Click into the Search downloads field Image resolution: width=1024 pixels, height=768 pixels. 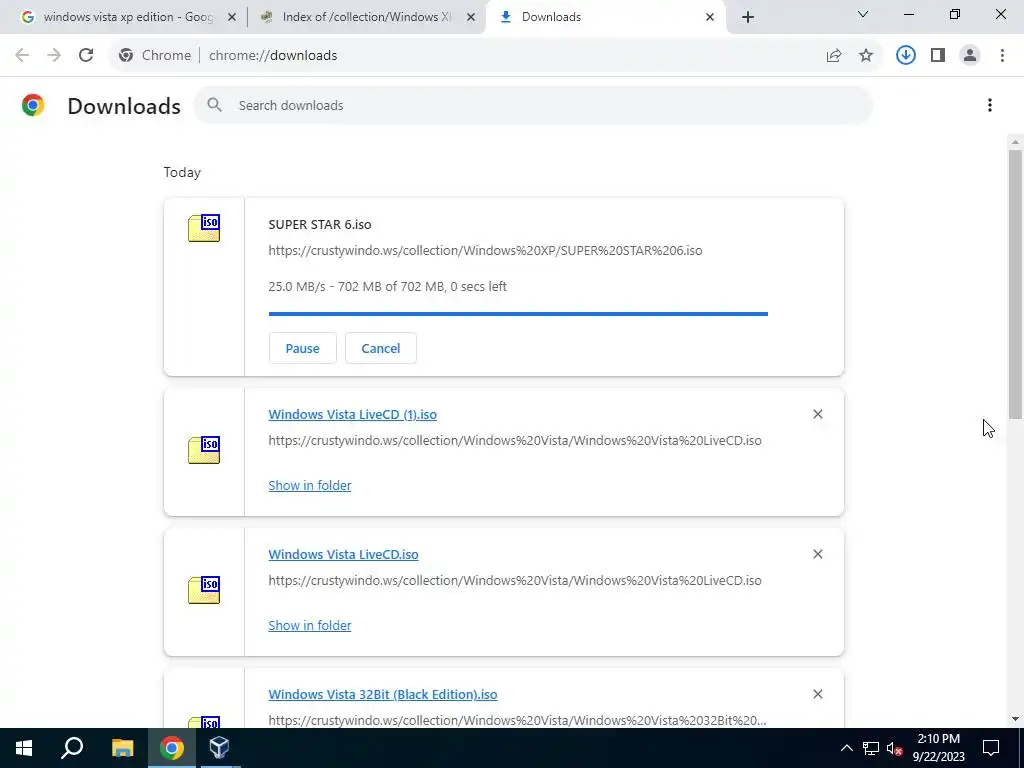pos(533,105)
